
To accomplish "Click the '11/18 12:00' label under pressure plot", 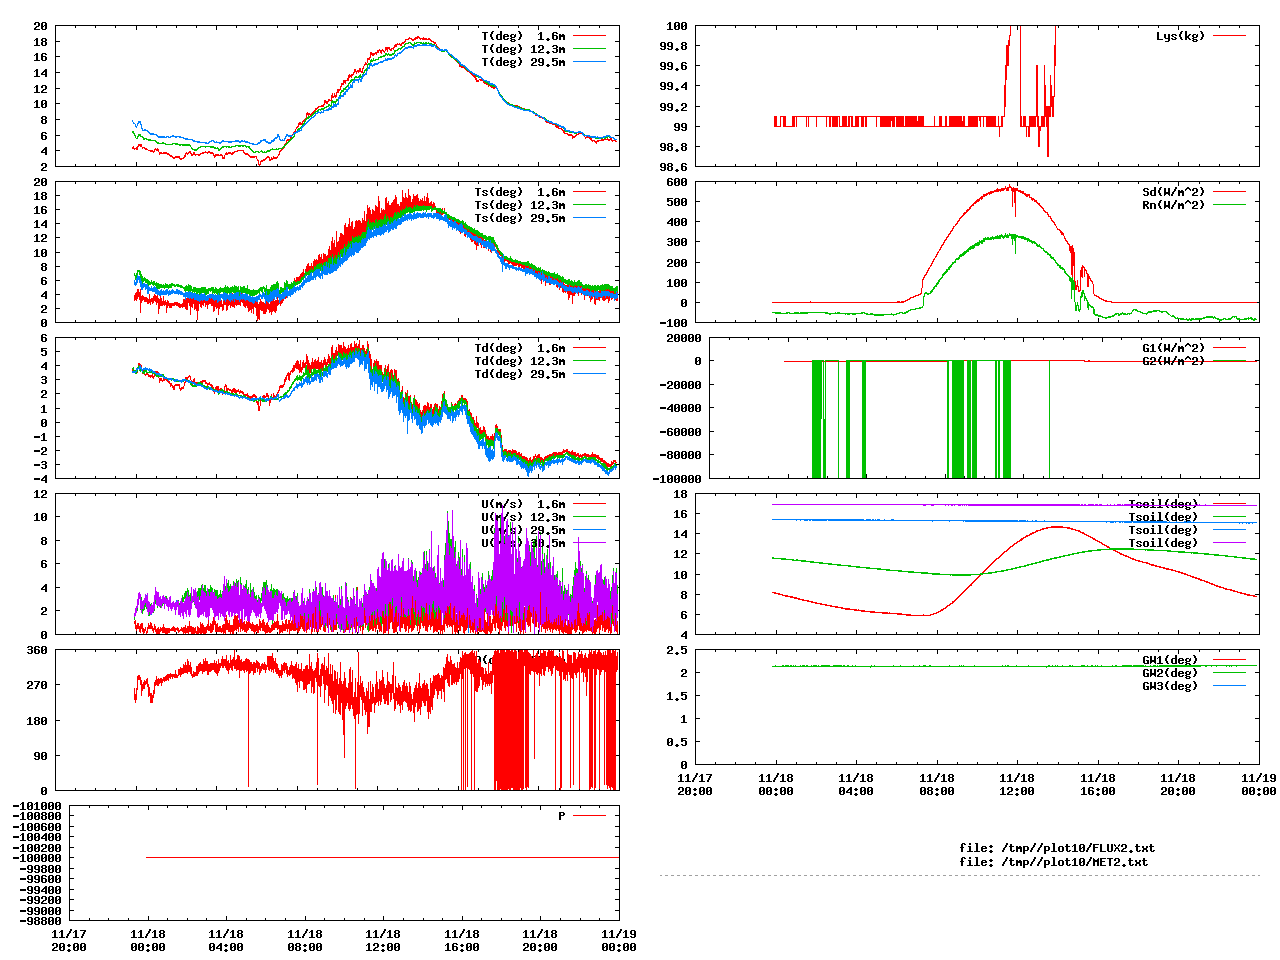I will click(x=383, y=941).
